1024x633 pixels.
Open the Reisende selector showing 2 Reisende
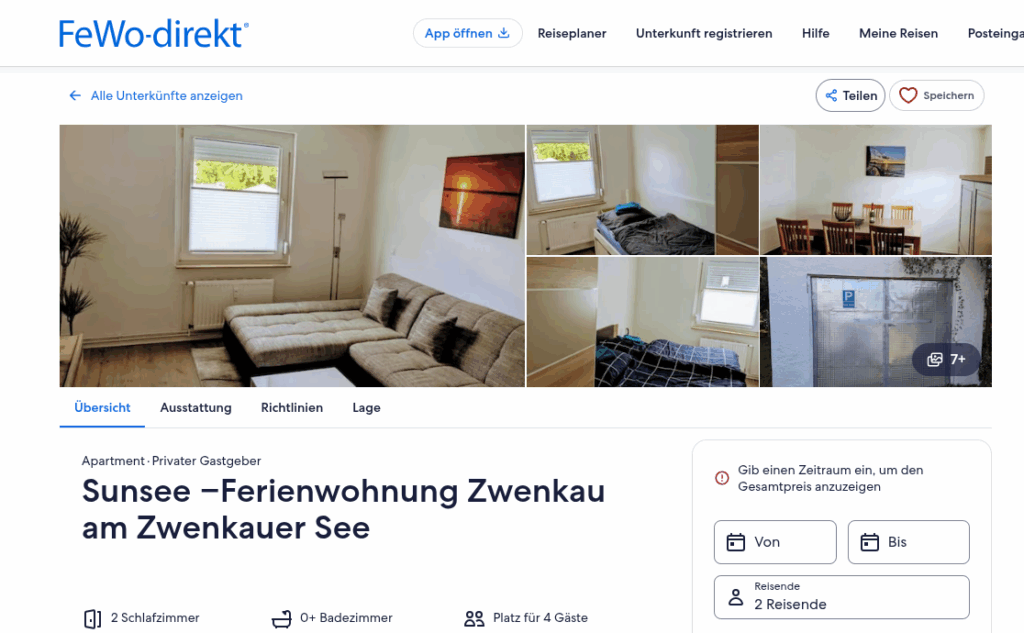(x=841, y=597)
